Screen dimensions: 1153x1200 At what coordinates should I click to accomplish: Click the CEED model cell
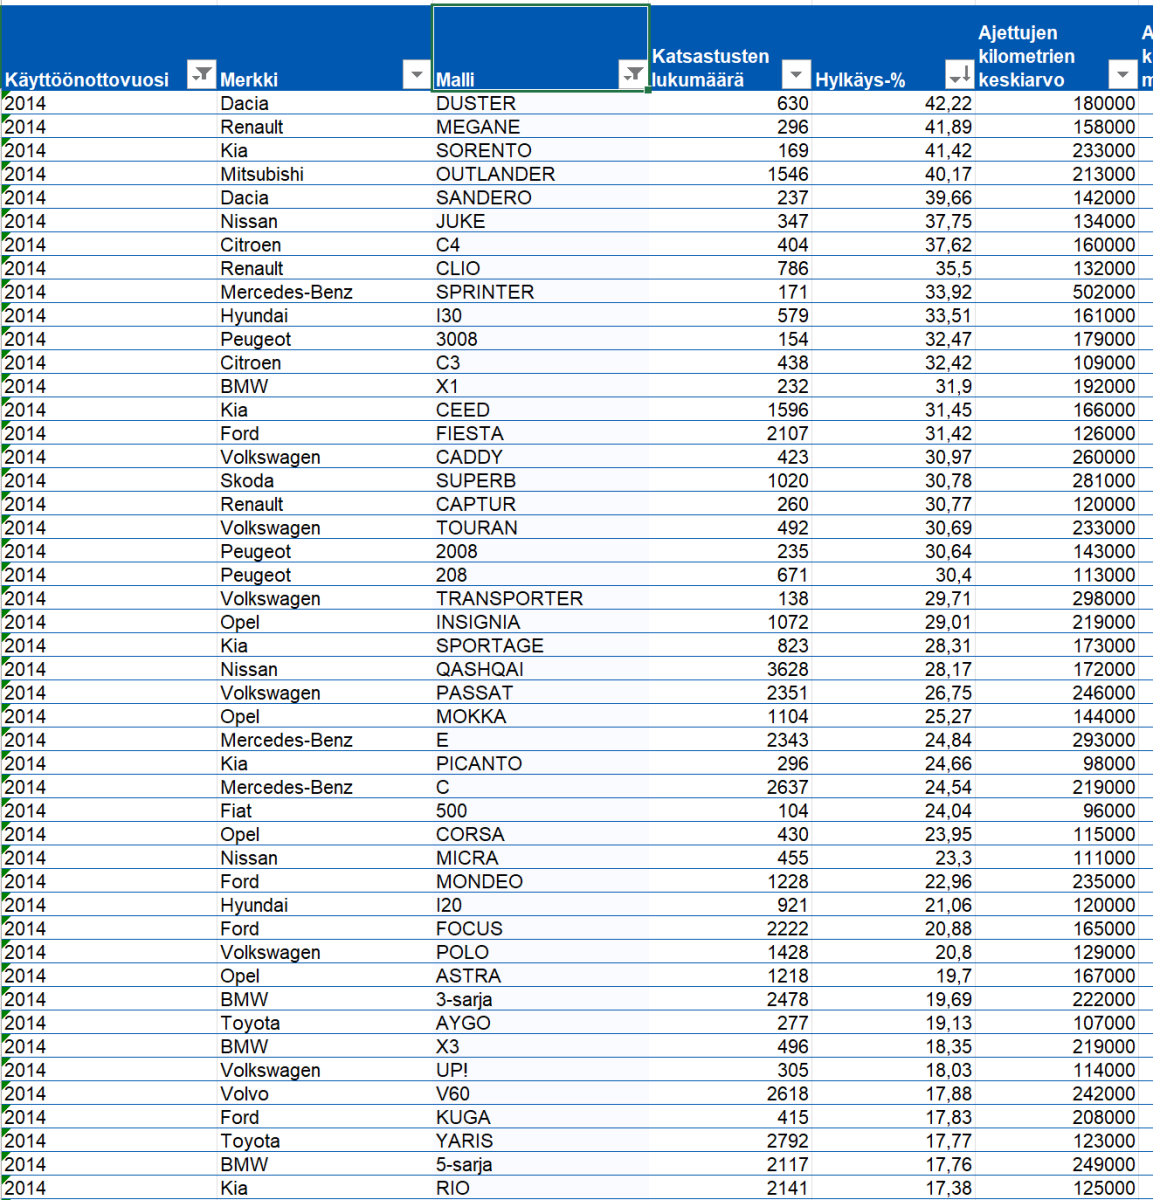[540, 410]
